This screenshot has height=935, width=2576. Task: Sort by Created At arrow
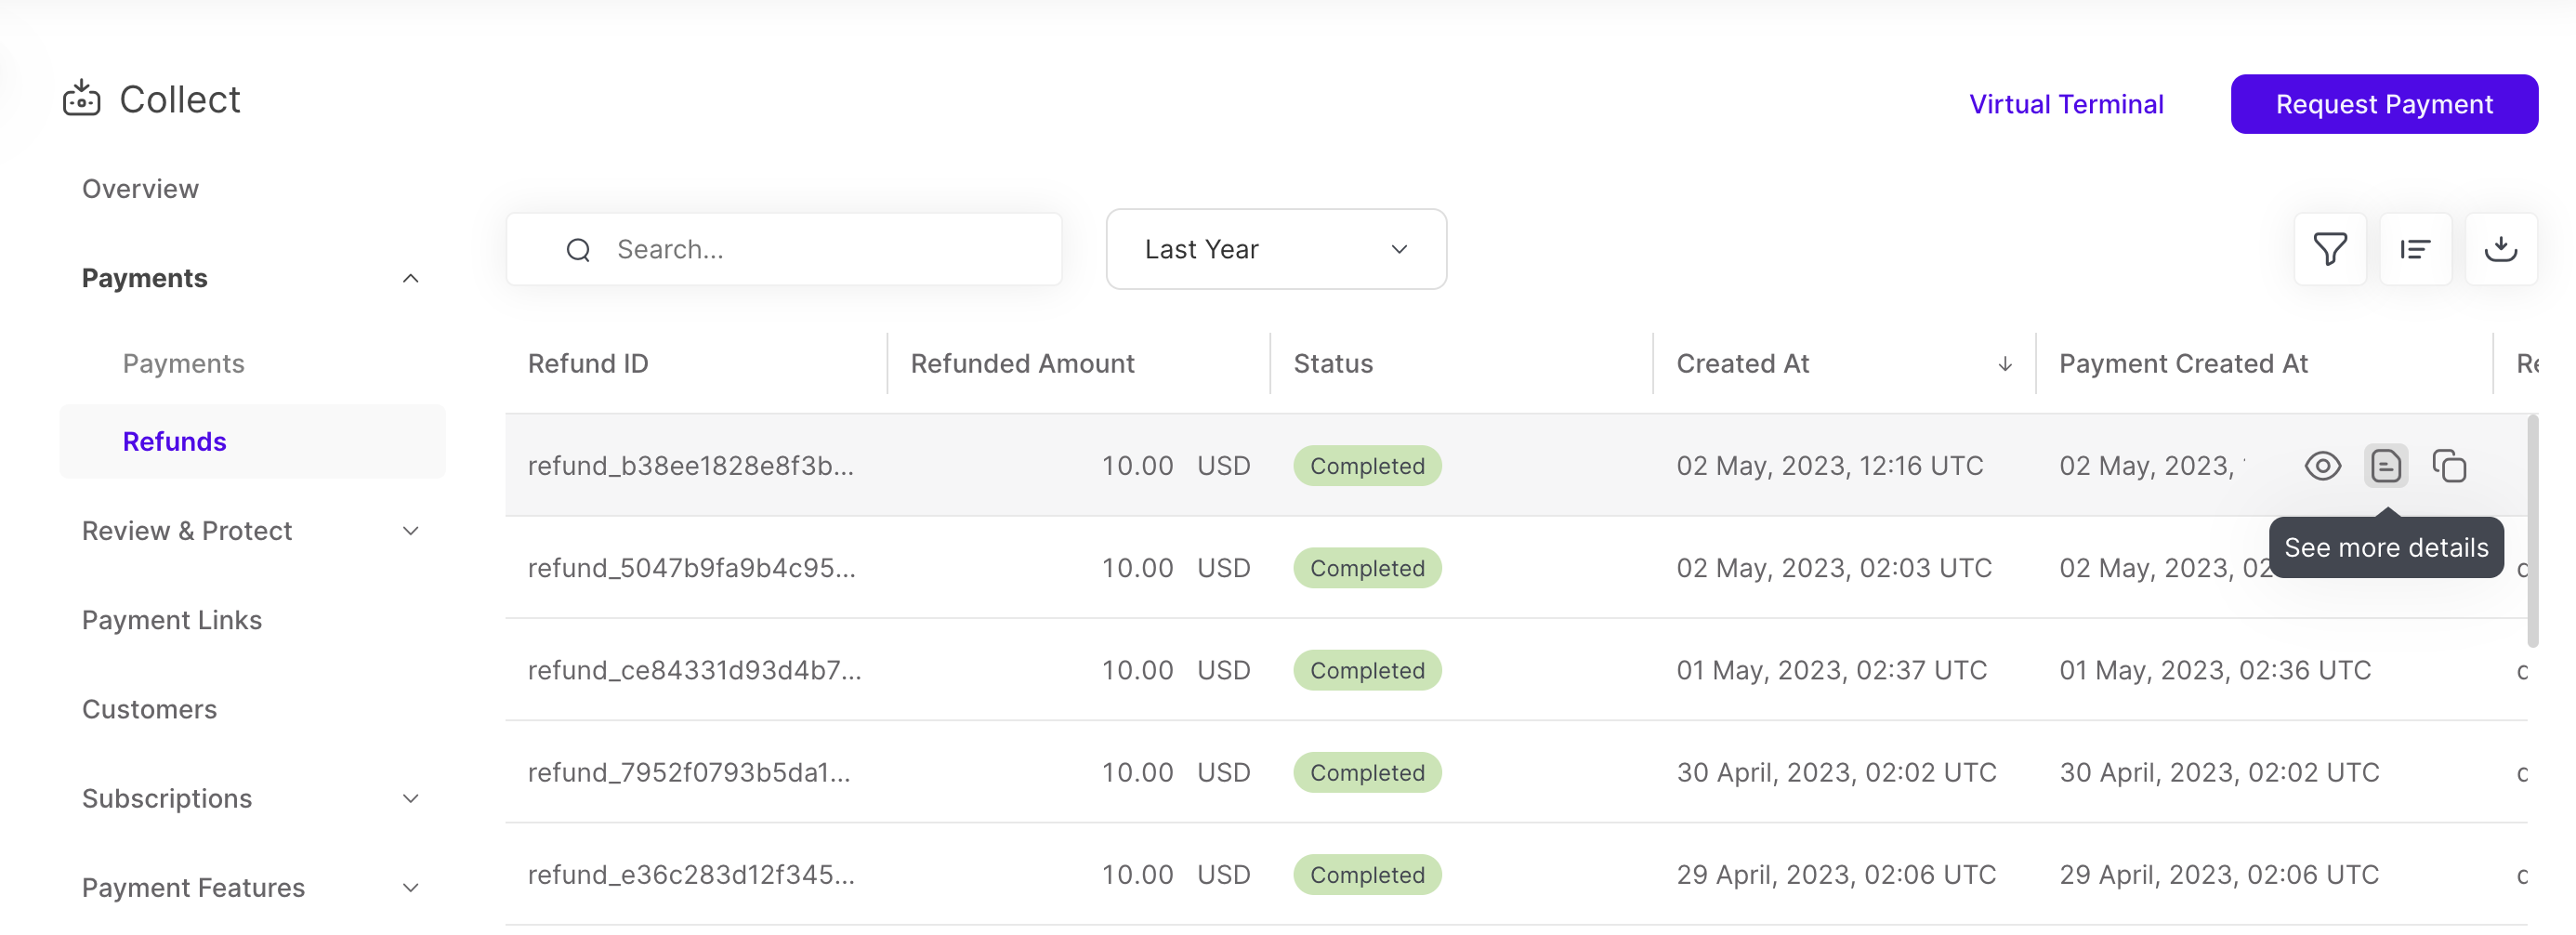(2004, 364)
